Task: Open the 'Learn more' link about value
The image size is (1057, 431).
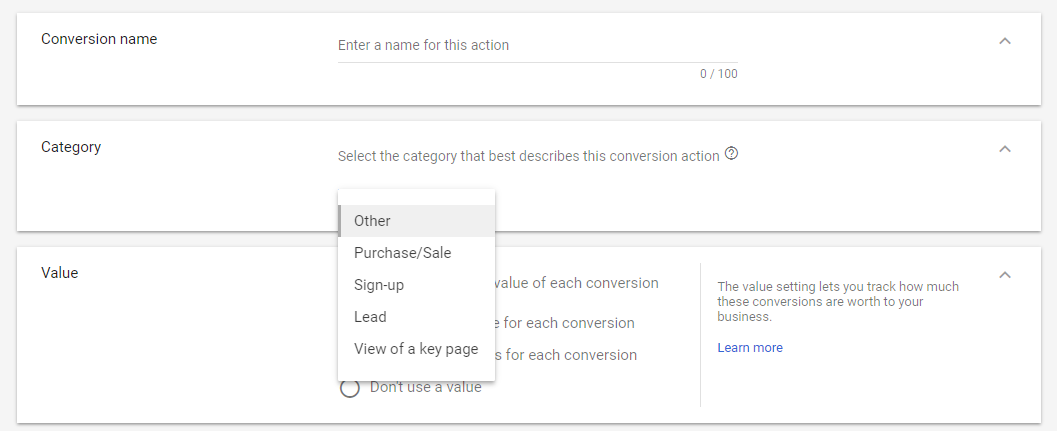Action: point(750,348)
